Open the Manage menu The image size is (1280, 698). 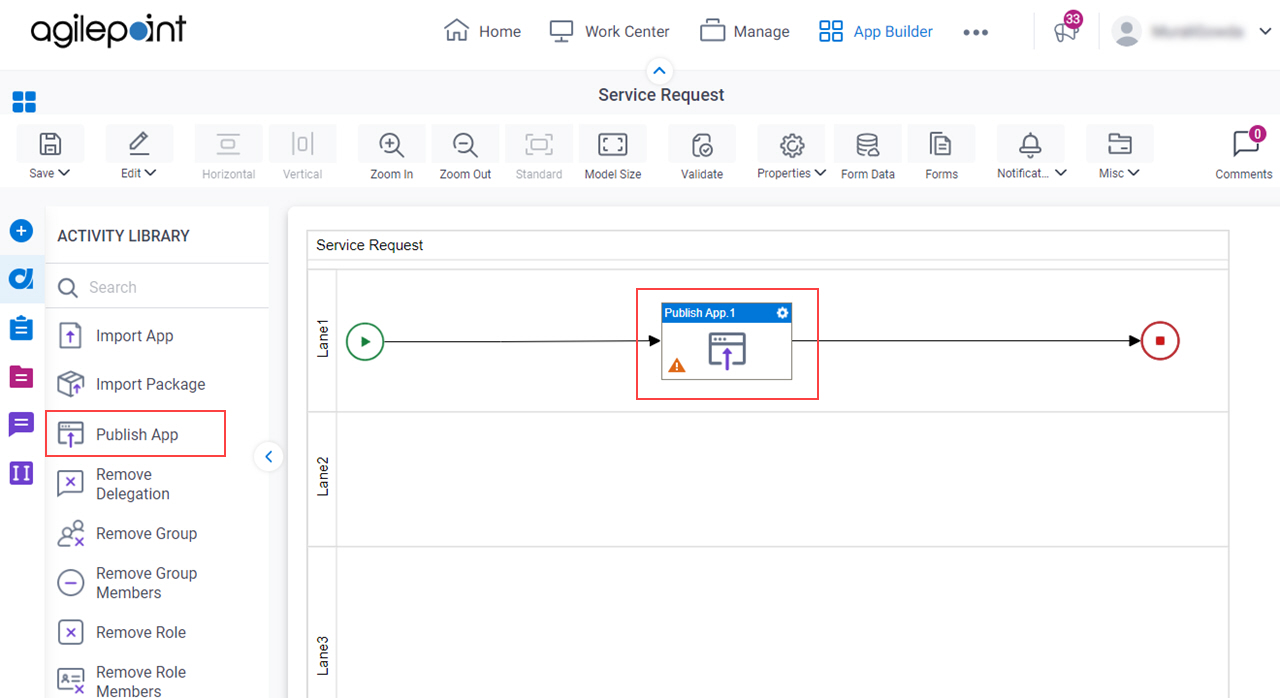(x=745, y=31)
